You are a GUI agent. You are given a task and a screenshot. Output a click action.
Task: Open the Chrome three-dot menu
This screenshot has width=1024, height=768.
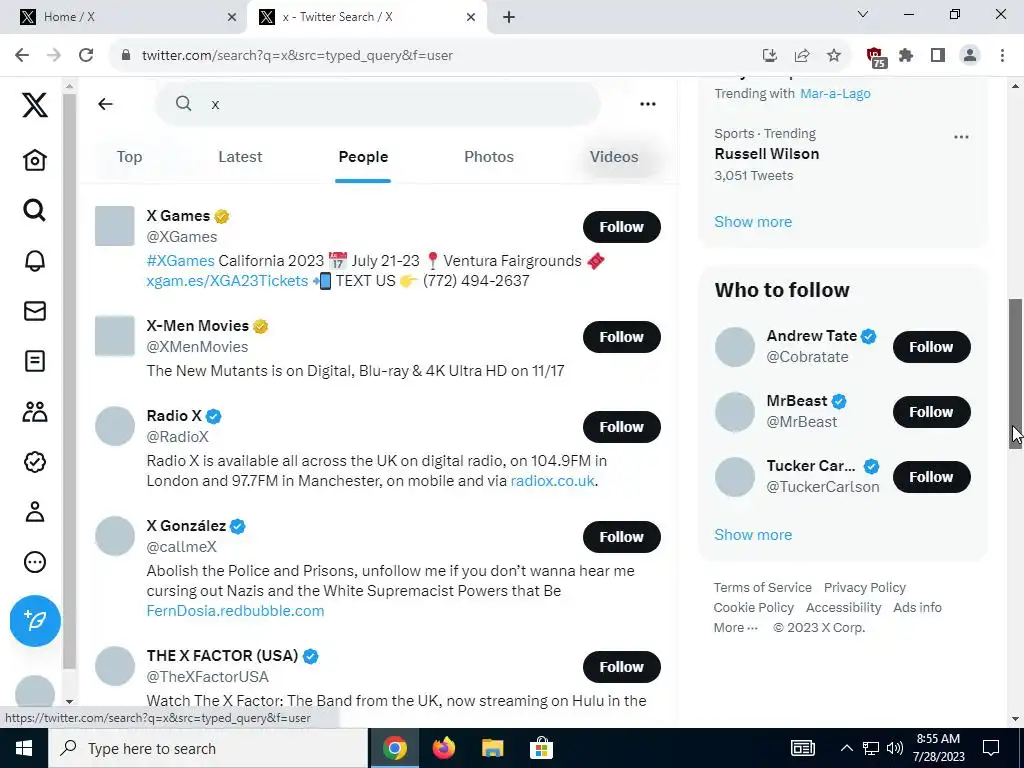pos(1002,56)
